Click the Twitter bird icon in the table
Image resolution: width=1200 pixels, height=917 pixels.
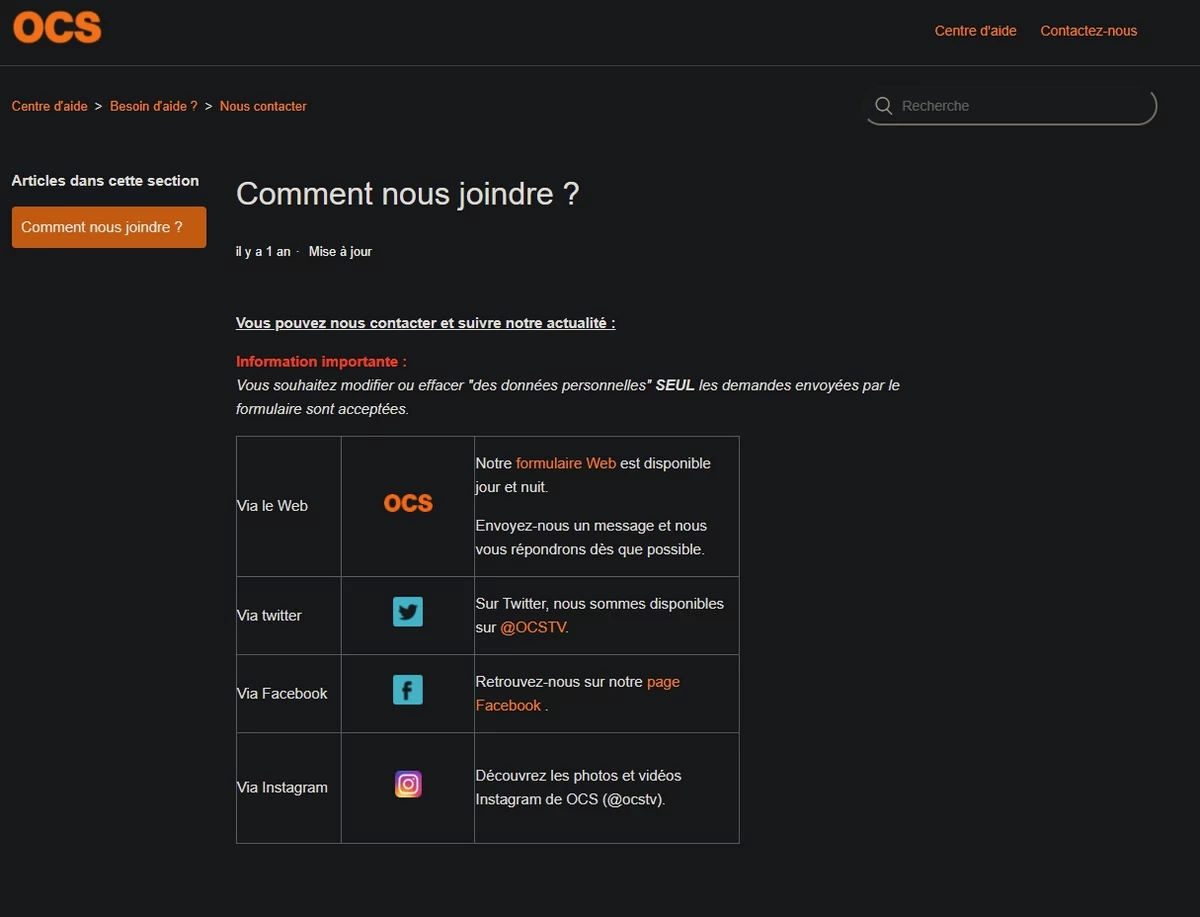pyautogui.click(x=408, y=611)
